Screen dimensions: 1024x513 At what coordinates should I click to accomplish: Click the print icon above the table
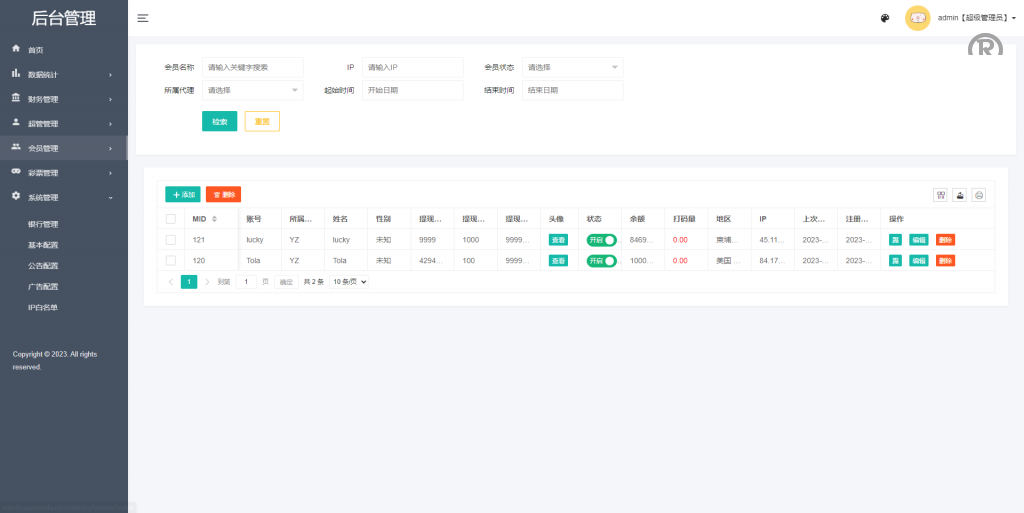tap(979, 195)
